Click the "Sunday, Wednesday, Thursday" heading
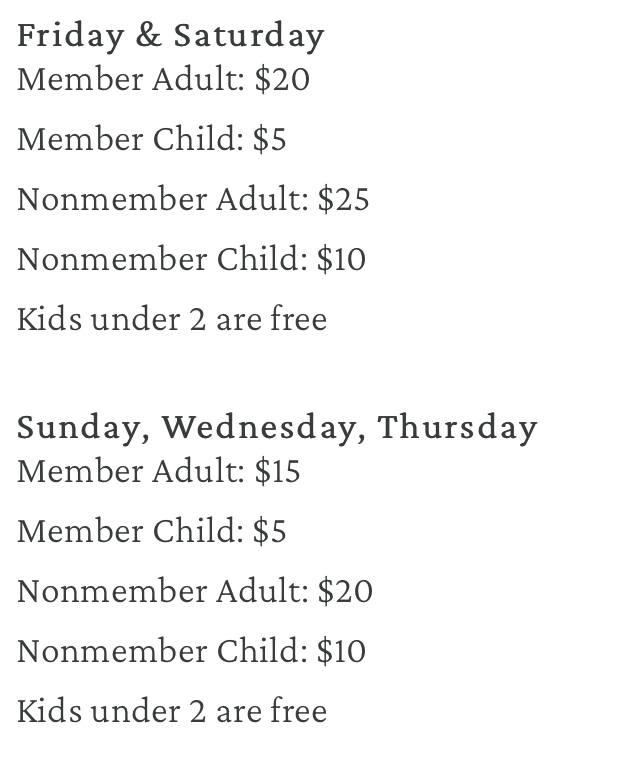This screenshot has width=632, height=770. pos(277,427)
